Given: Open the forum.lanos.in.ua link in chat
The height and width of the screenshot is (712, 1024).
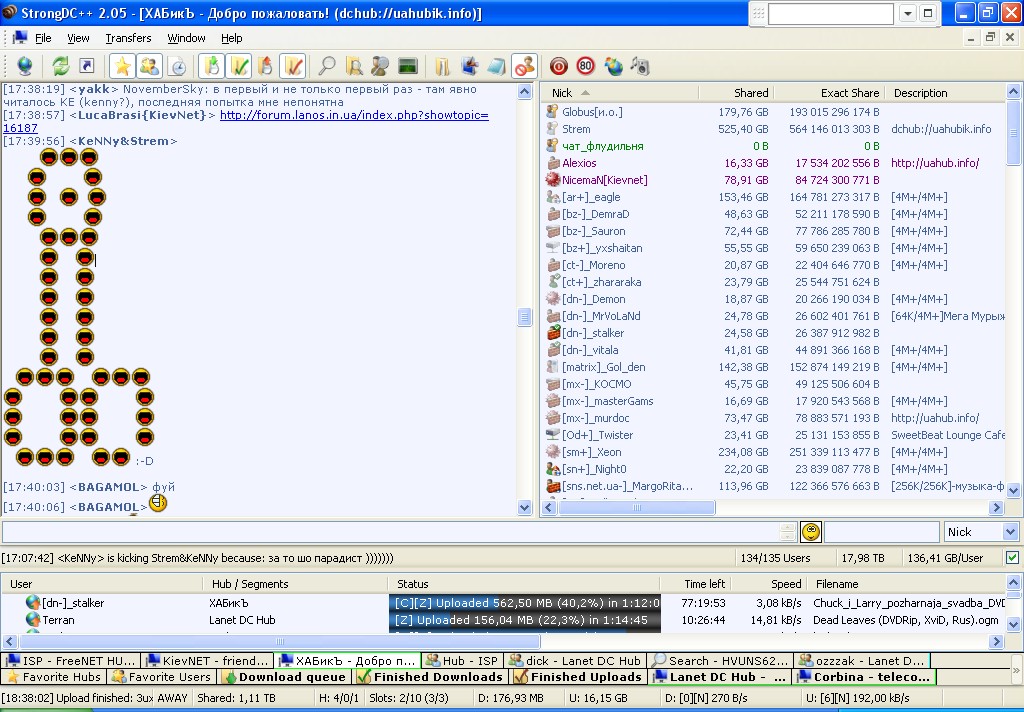Looking at the screenshot, I should (x=354, y=115).
